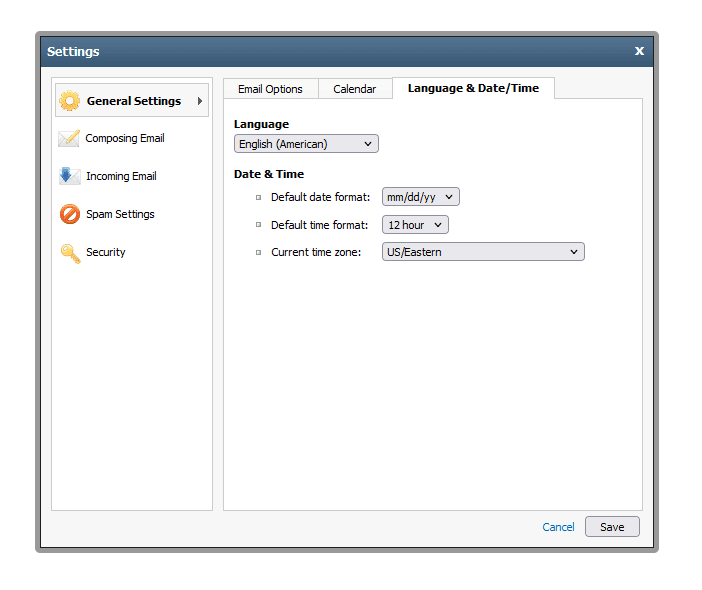Expand the default date format dropdown

click(x=421, y=197)
